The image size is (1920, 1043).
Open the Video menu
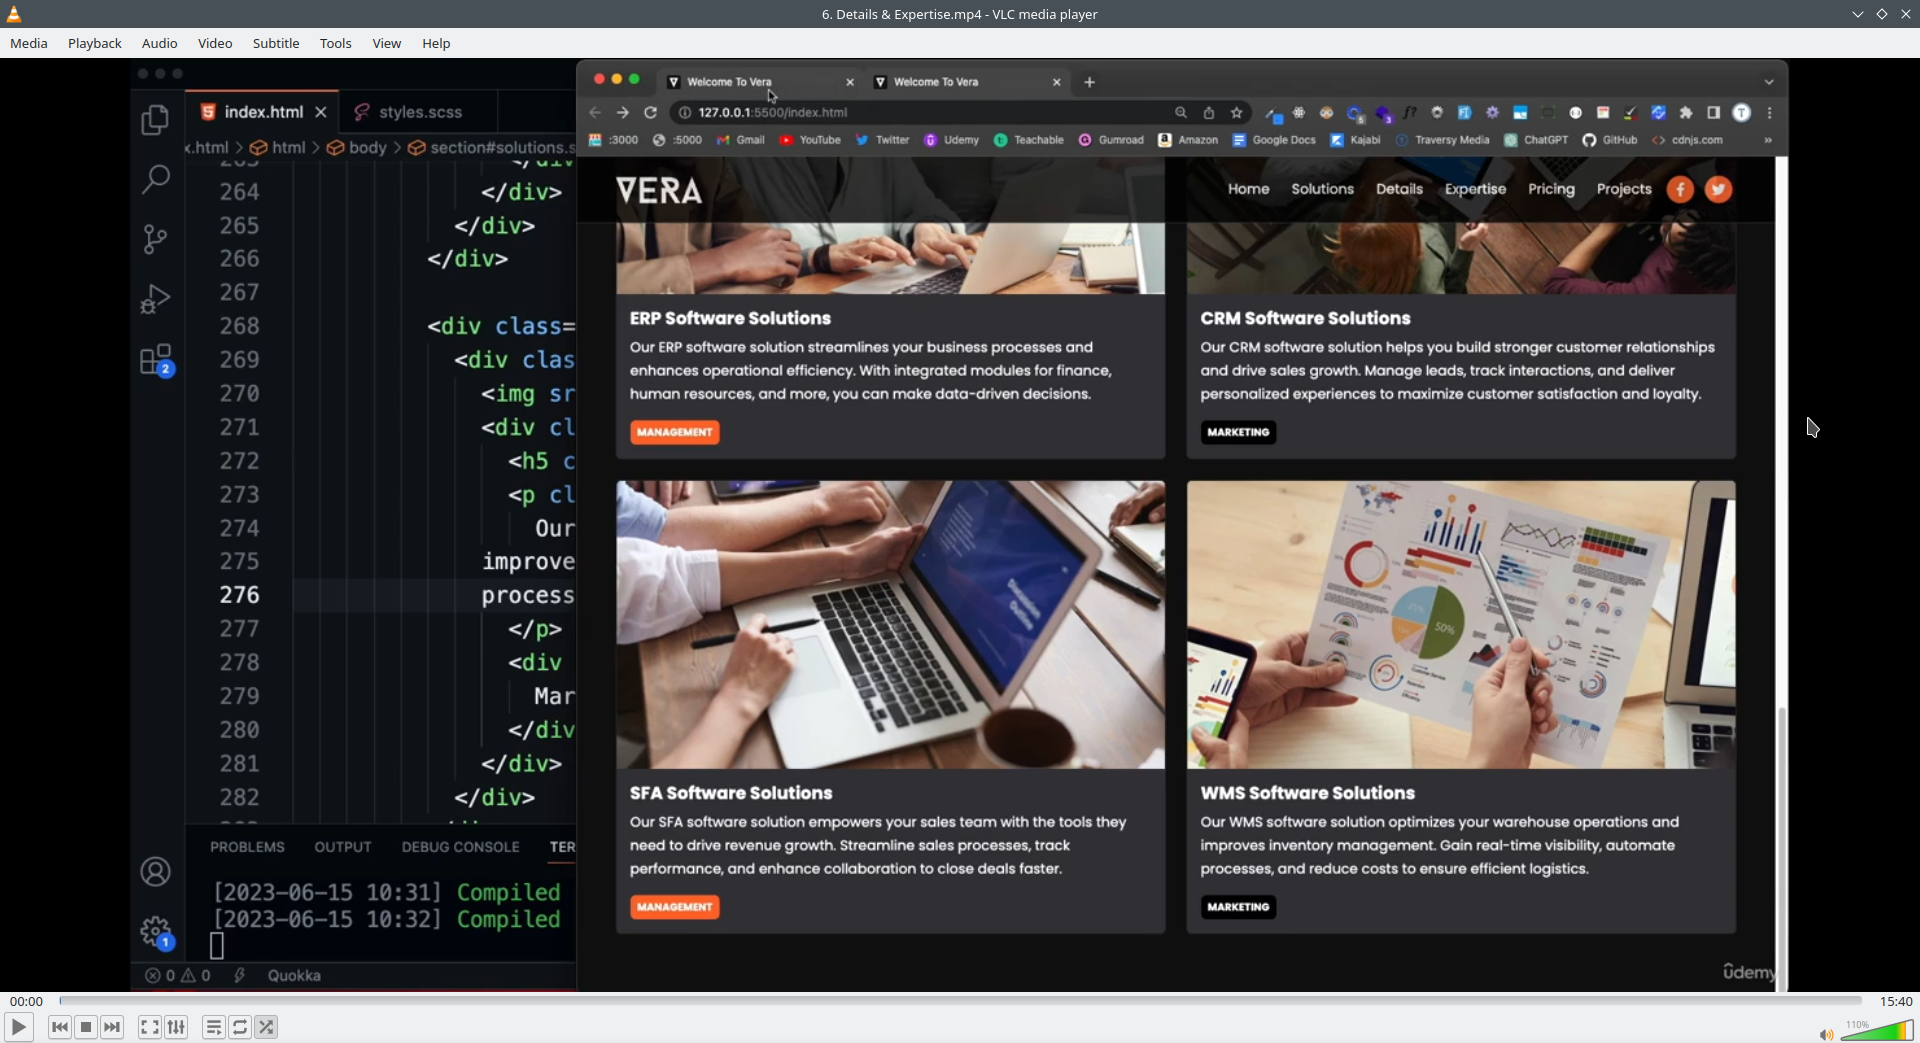click(x=215, y=43)
